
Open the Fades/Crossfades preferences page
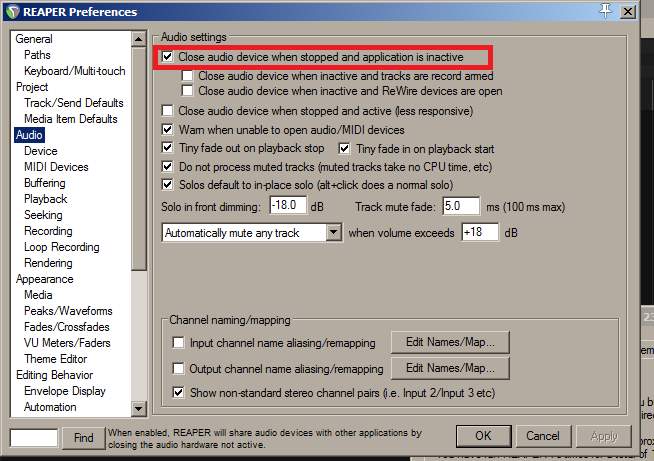tap(67, 327)
